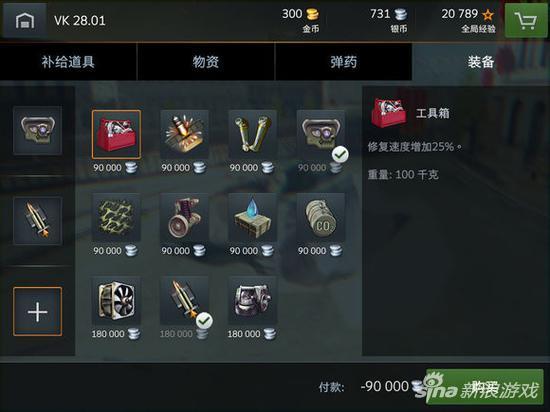Open the empty plus equipment slot
The image size is (550, 412).
tap(38, 311)
